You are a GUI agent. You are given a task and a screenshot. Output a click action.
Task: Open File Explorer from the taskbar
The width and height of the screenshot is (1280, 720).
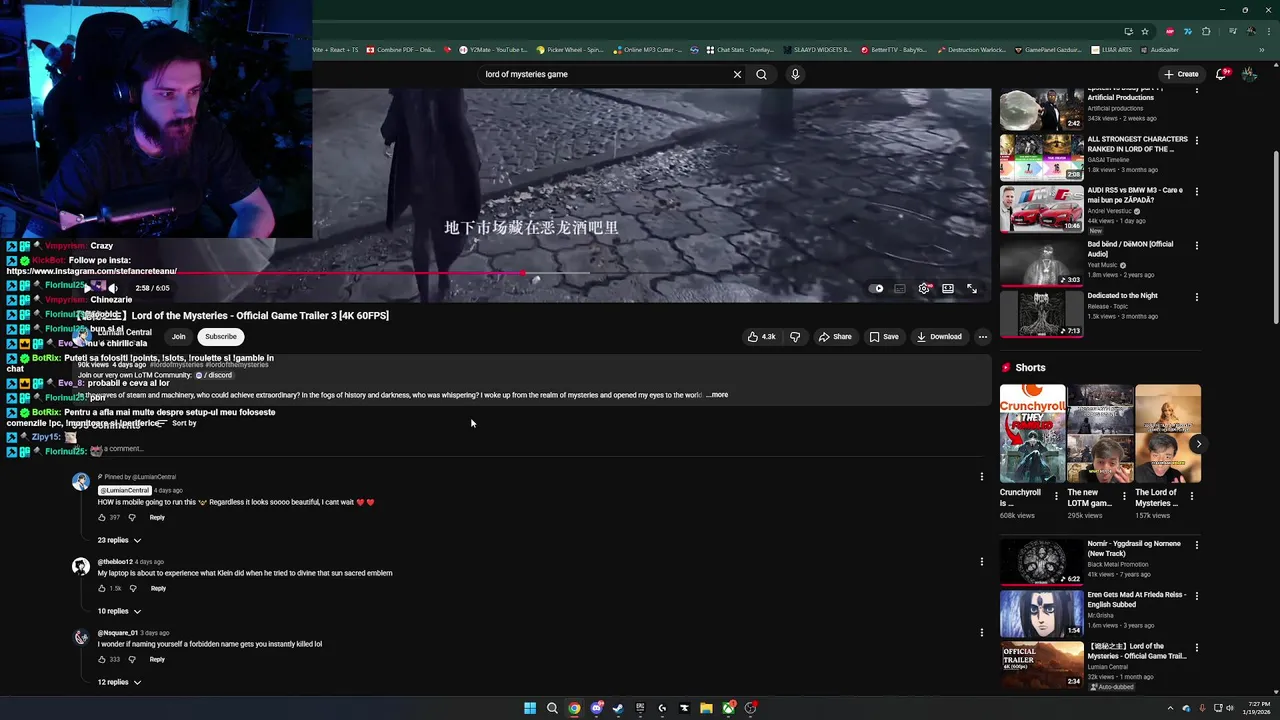pyautogui.click(x=706, y=708)
